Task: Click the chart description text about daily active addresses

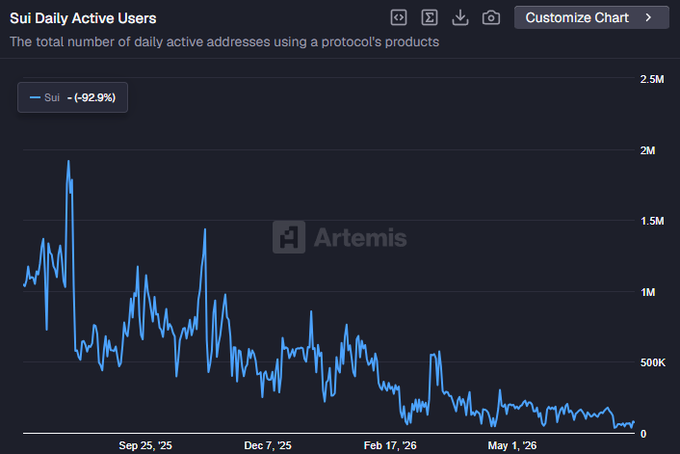Action: tap(224, 42)
